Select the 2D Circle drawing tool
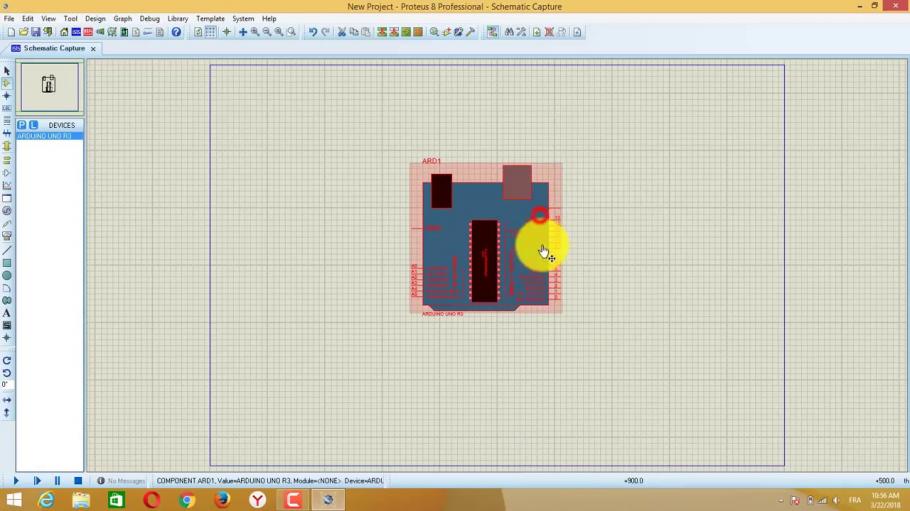The height and width of the screenshot is (511, 910). [x=7, y=276]
